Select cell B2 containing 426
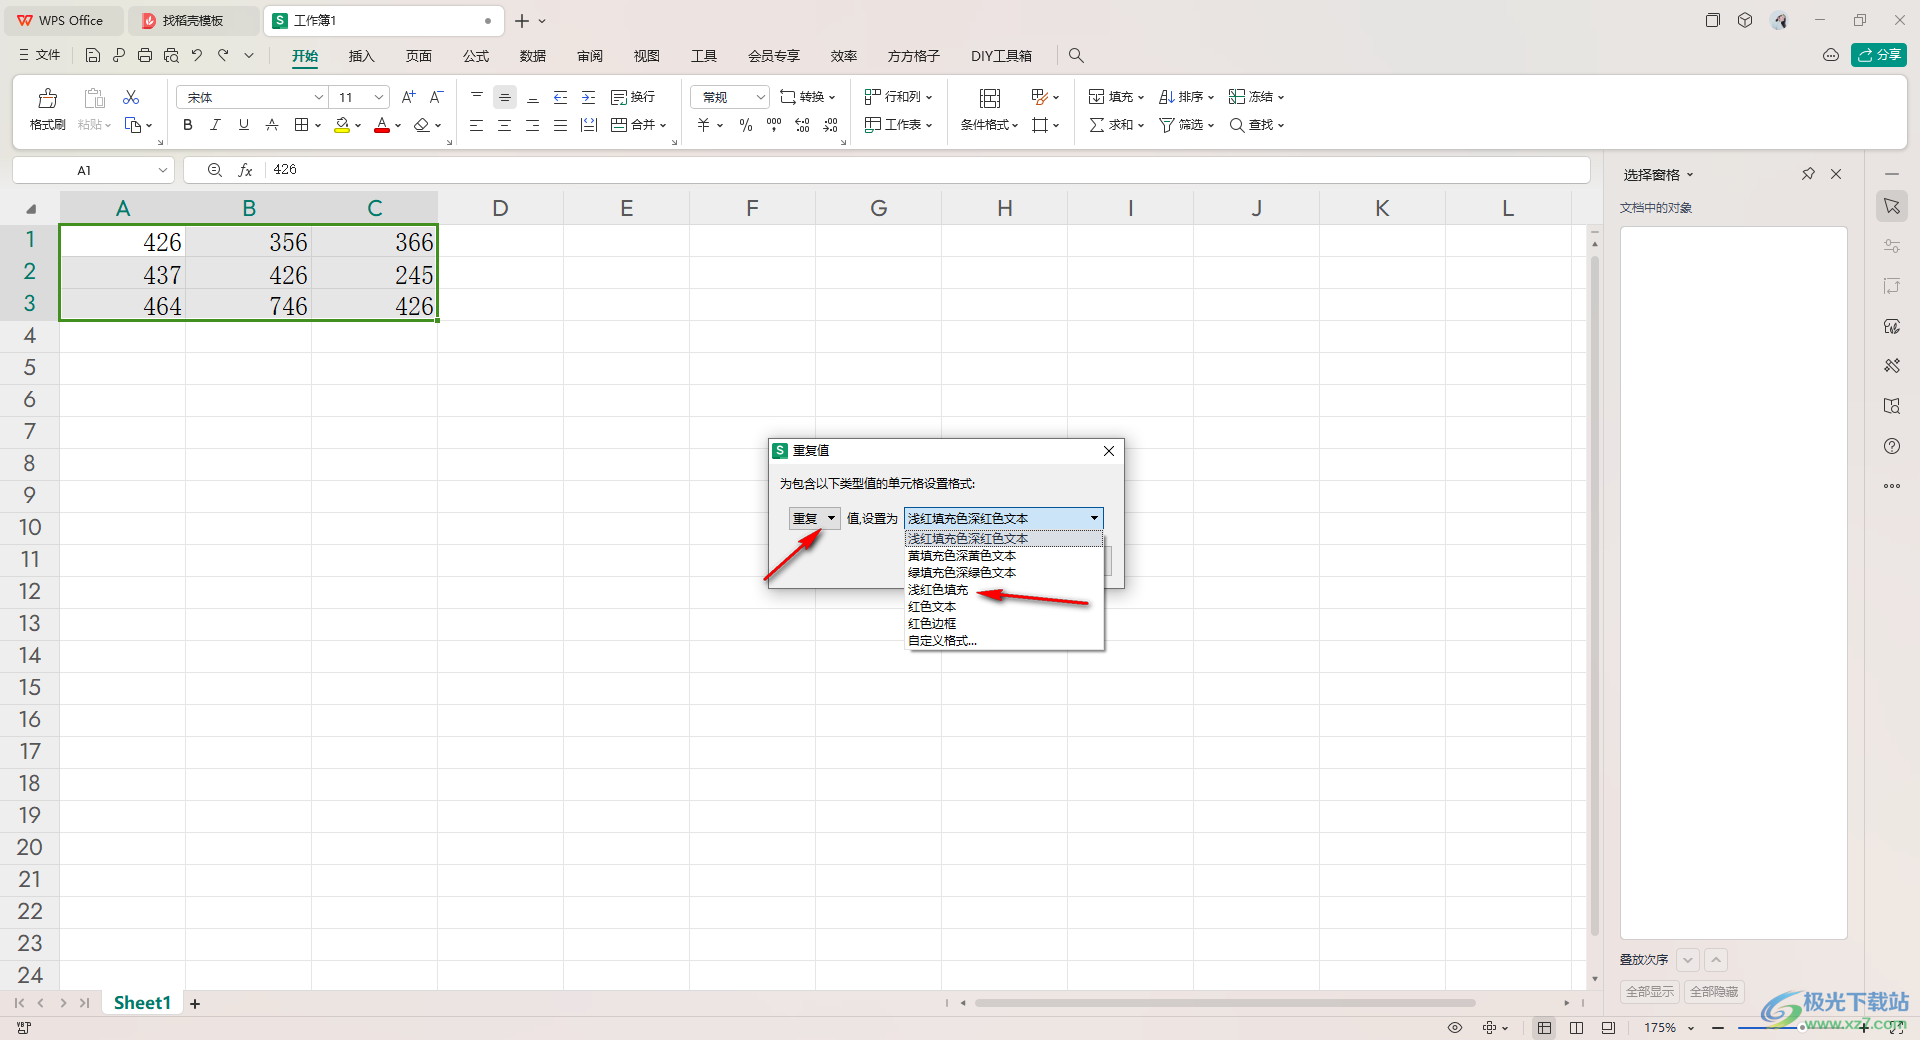This screenshot has height=1040, width=1920. click(x=249, y=274)
